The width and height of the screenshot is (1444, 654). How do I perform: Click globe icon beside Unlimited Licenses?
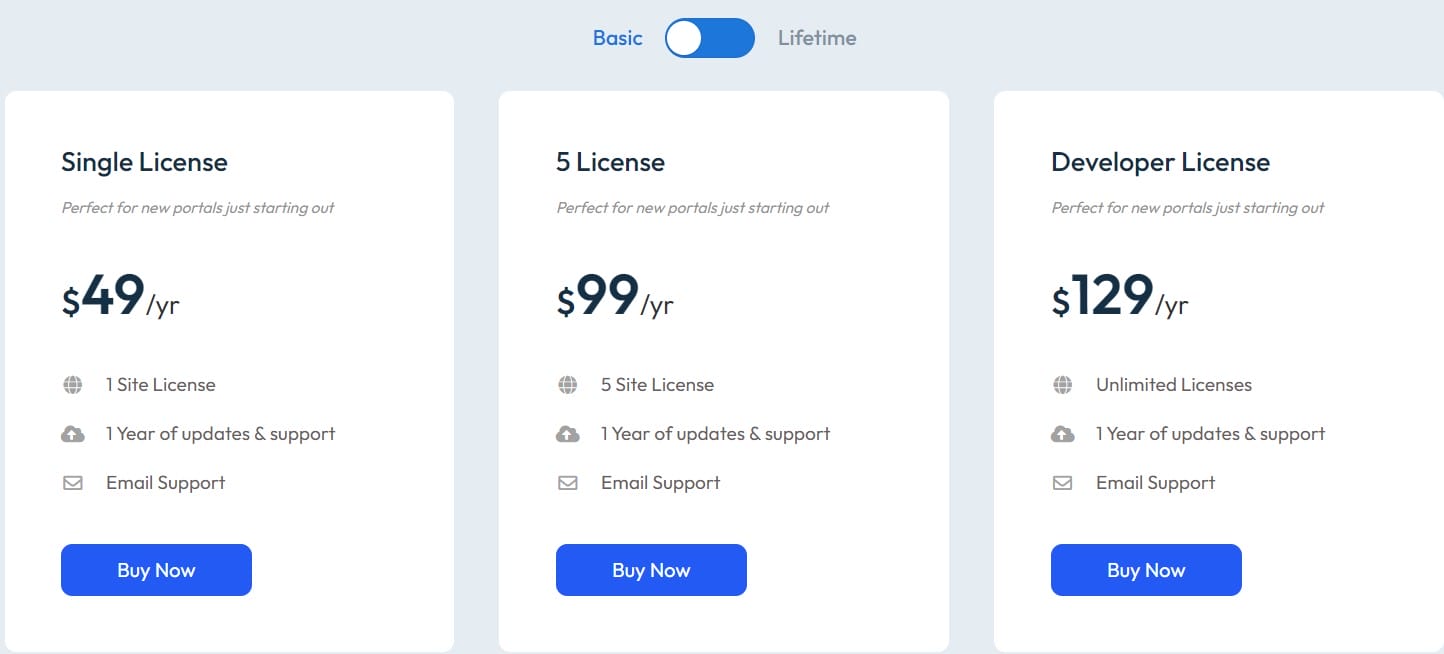1062,385
